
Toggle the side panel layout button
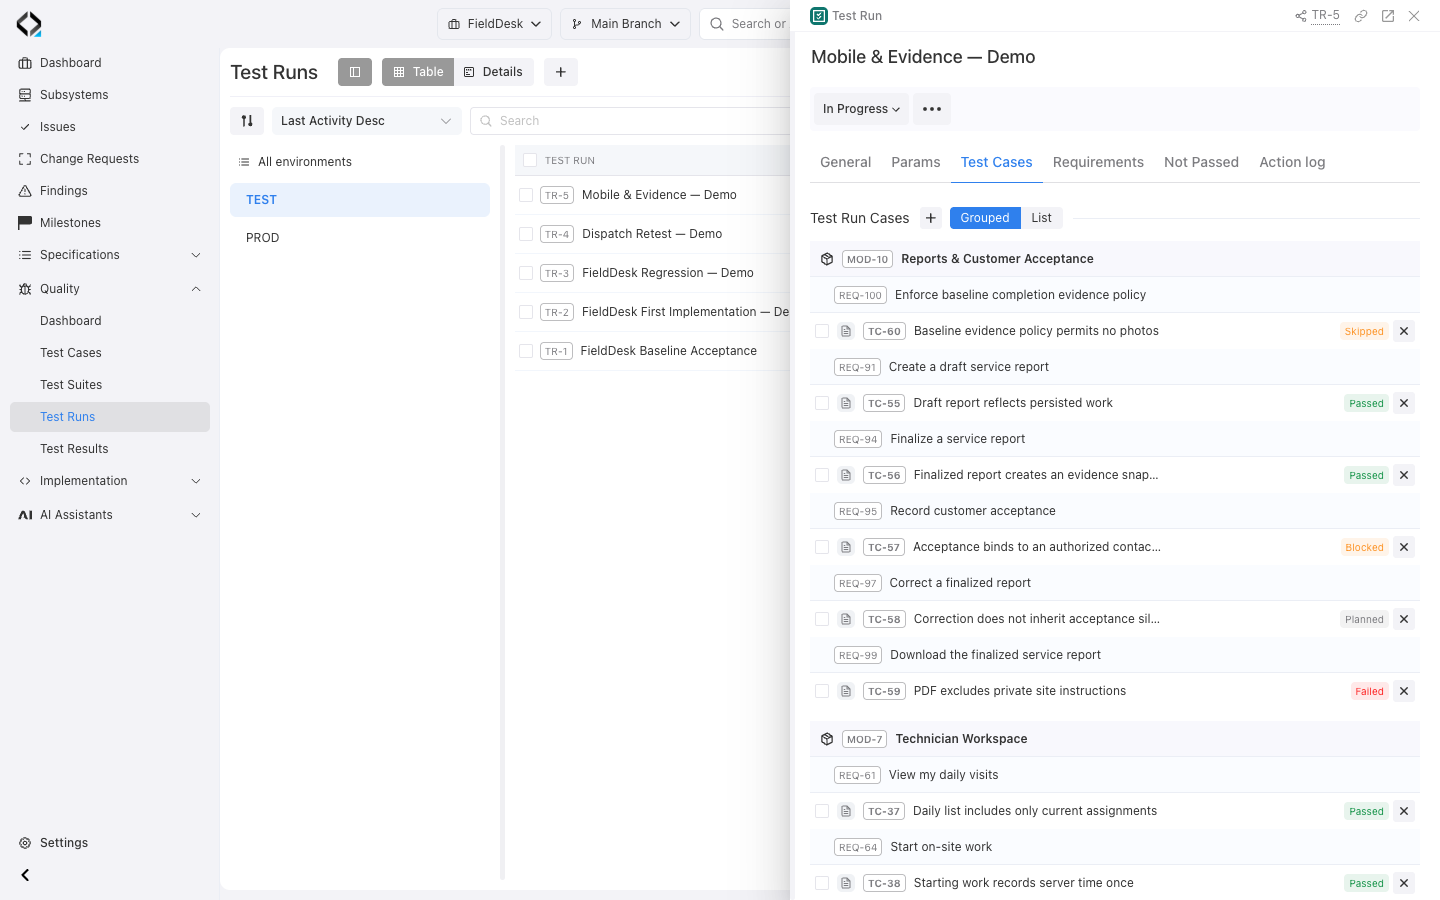(355, 72)
